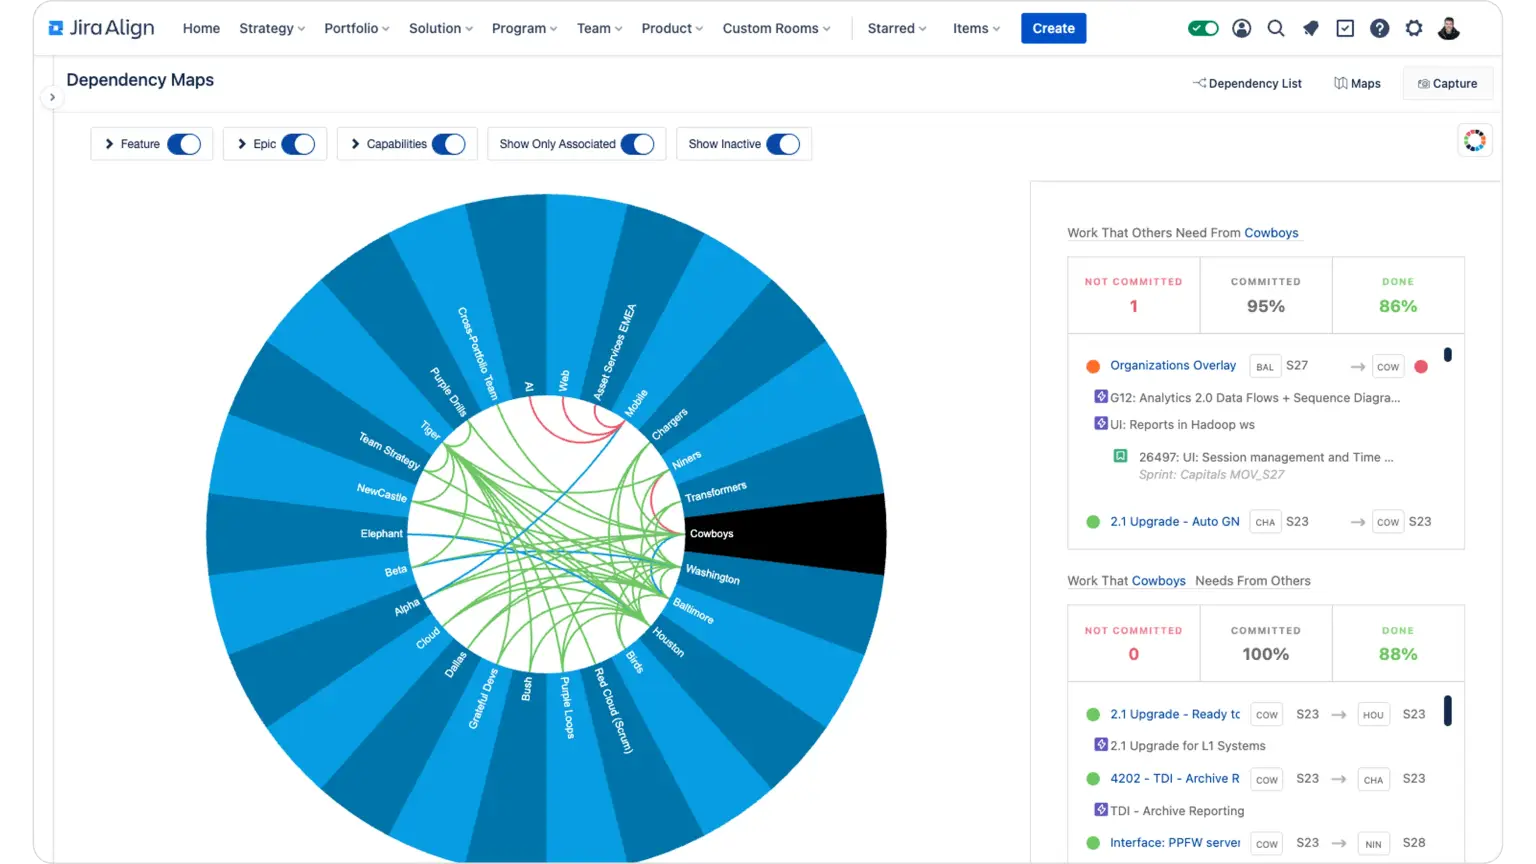The height and width of the screenshot is (864, 1536).
Task: Go to the Home menu item
Action: click(x=201, y=29)
